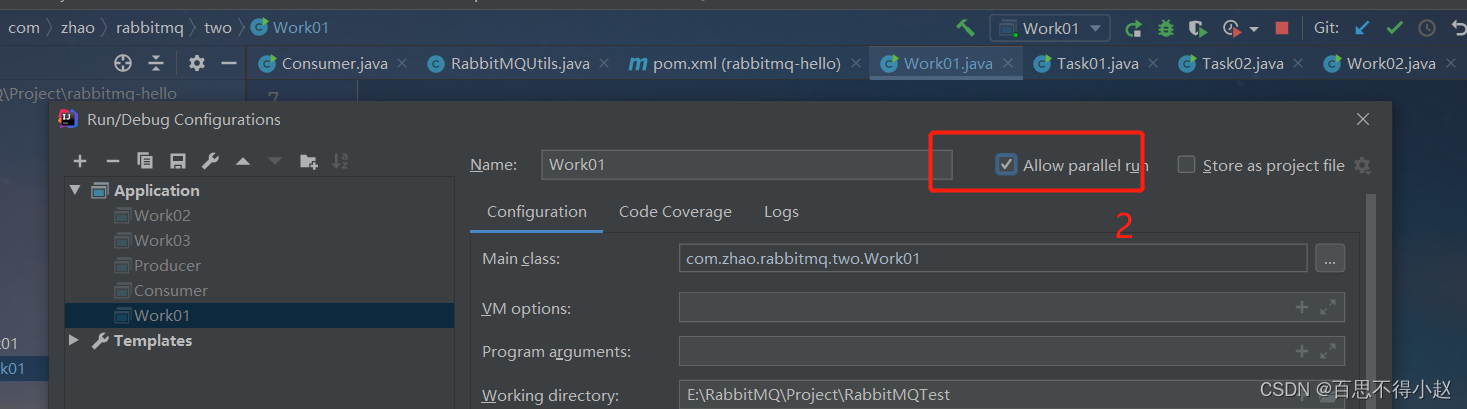Viewport: 1467px width, 409px height.
Task: Click 'rabbitmq' breadcrumb in navigation bar
Action: [x=150, y=27]
